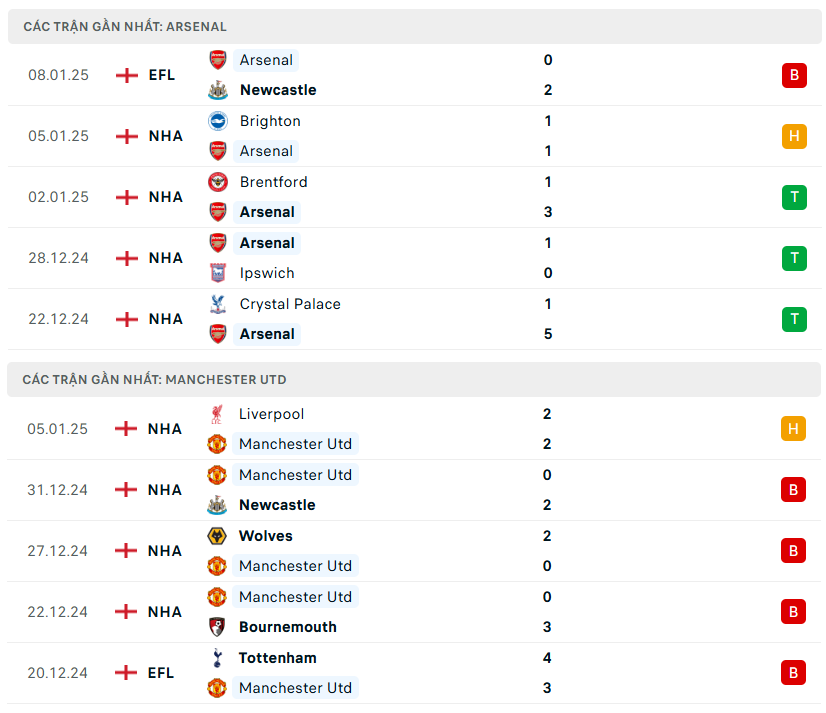Click the orange H badge for the Brighton match
The width and height of the screenshot is (826, 713).
[x=794, y=136]
